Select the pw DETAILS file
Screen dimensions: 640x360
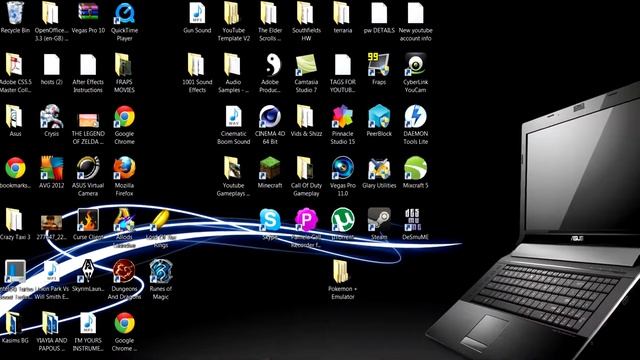click(379, 13)
